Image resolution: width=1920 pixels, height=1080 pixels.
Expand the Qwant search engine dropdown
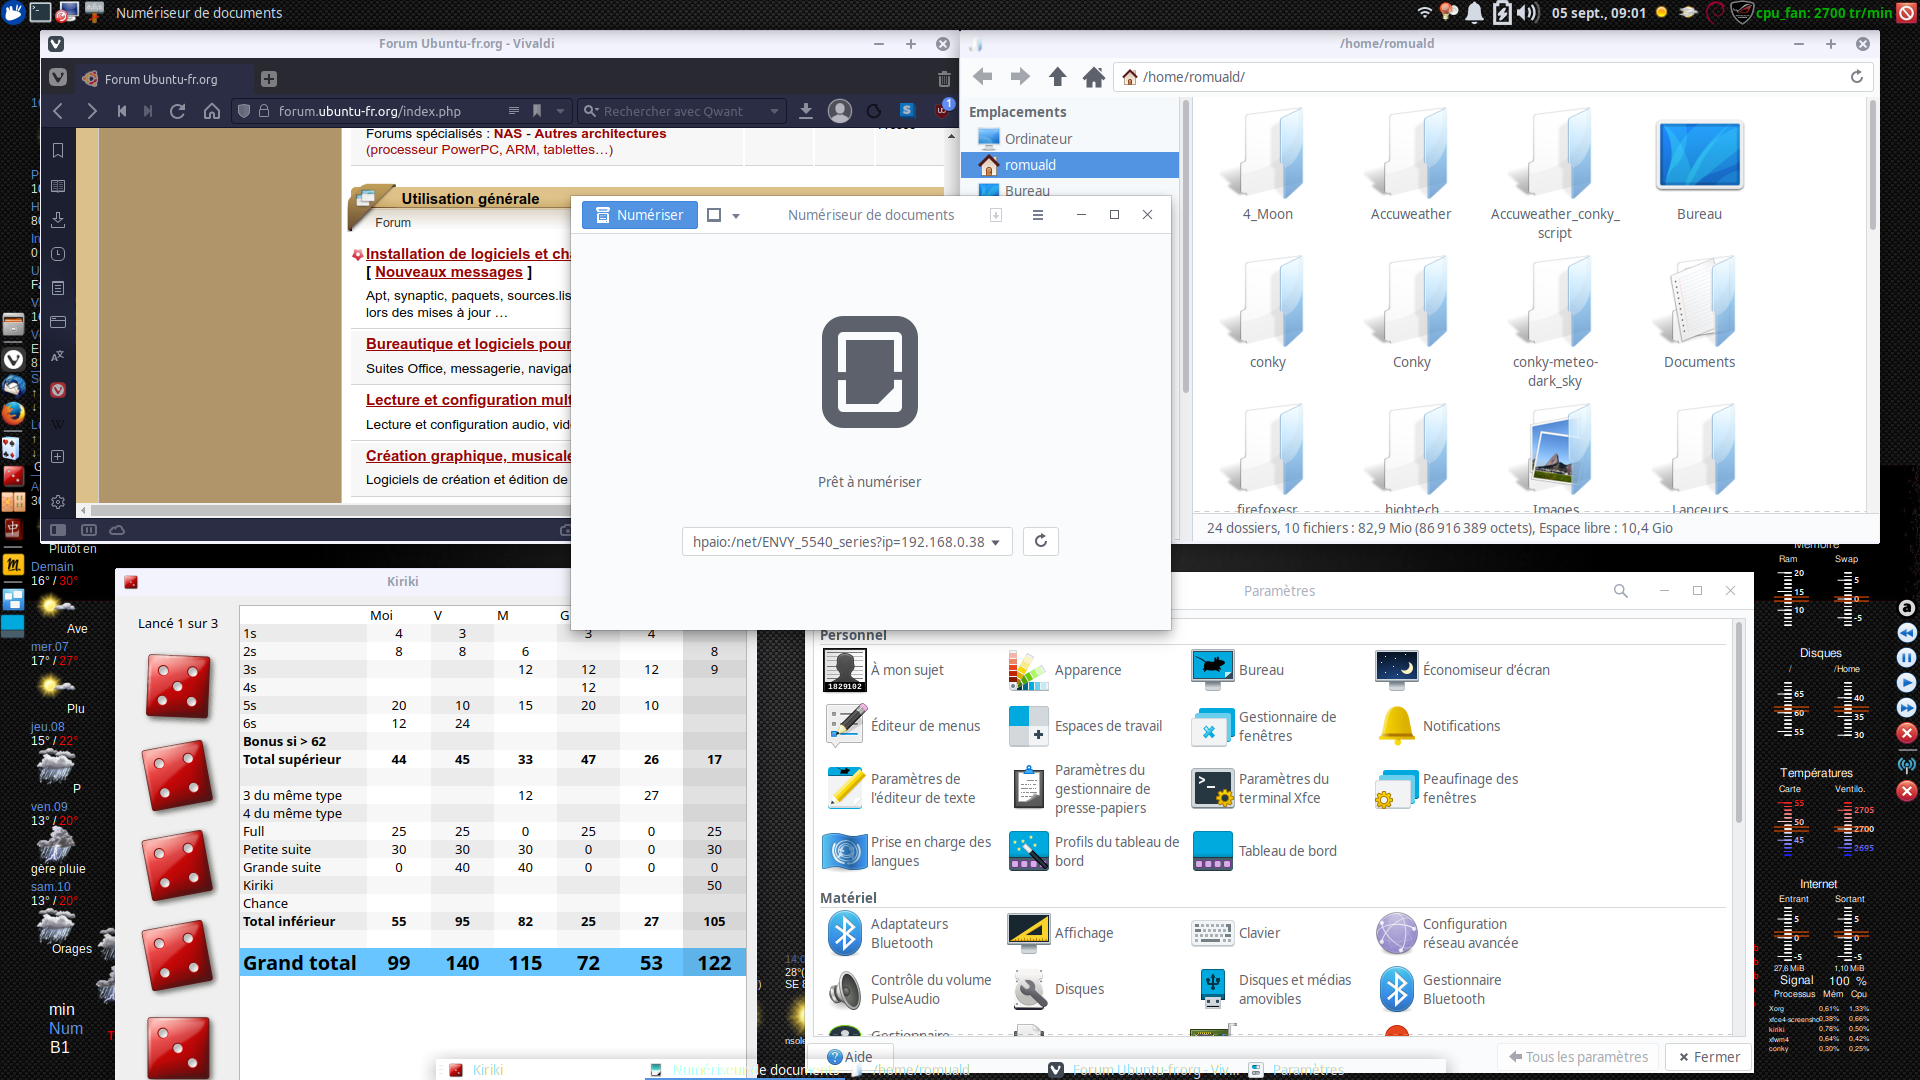click(774, 111)
